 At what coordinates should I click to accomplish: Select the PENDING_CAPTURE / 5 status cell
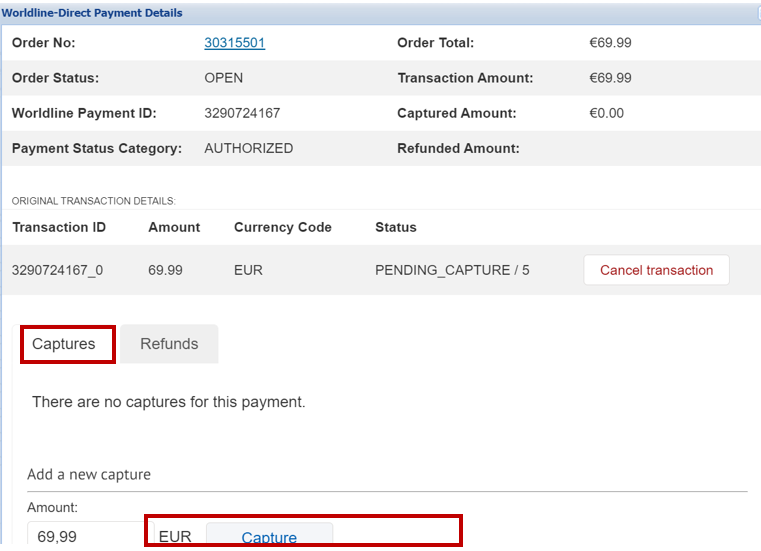tap(452, 270)
